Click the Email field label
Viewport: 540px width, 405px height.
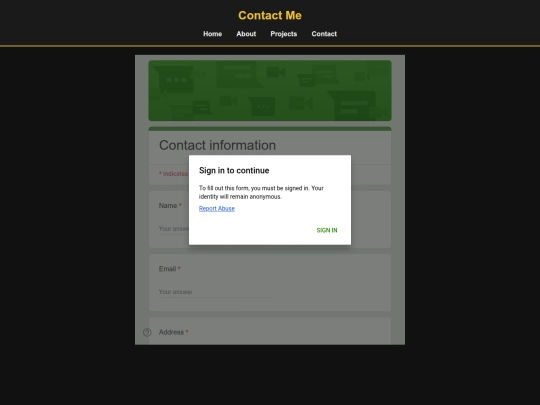tap(167, 269)
